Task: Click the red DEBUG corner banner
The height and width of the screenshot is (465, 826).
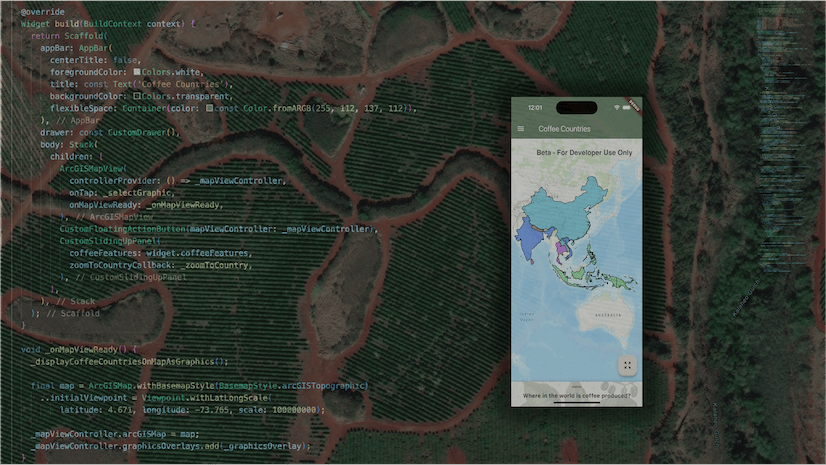Action: 634,105
